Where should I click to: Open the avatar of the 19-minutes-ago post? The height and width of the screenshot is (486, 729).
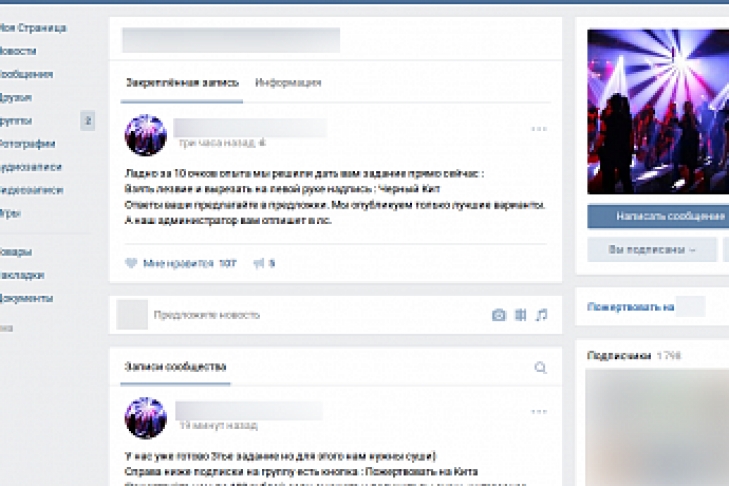145,418
